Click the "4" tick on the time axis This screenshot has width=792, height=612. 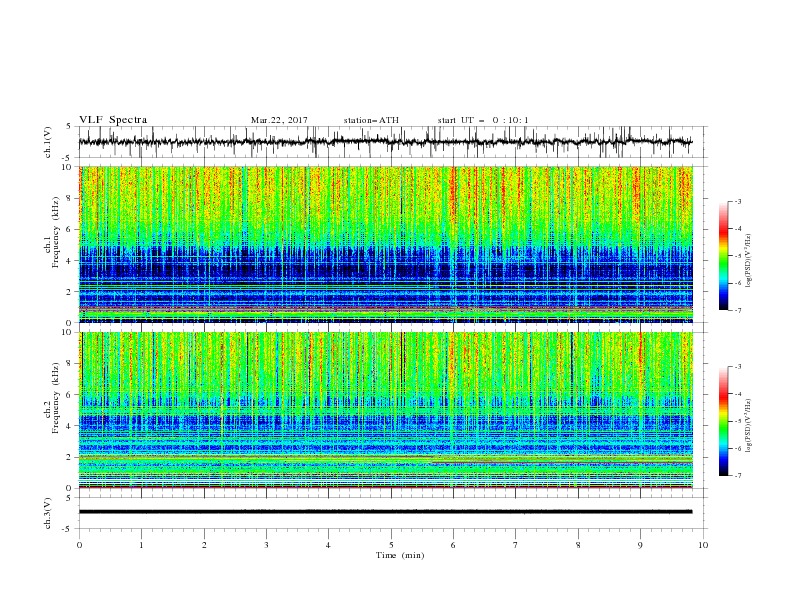tap(328, 545)
